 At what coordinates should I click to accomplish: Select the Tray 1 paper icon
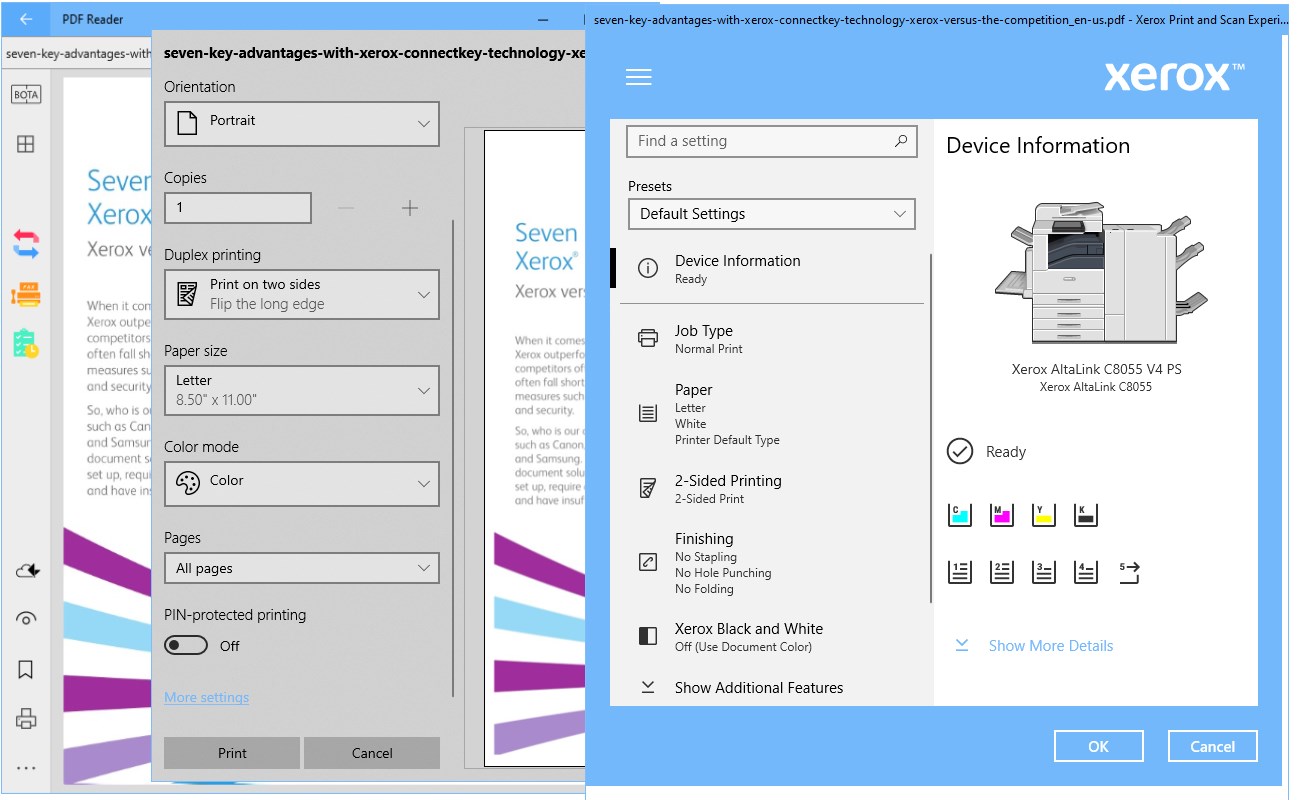point(959,572)
